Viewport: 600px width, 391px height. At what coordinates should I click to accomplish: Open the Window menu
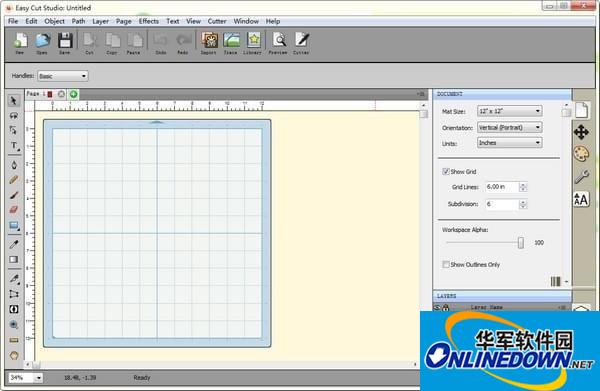[246, 21]
